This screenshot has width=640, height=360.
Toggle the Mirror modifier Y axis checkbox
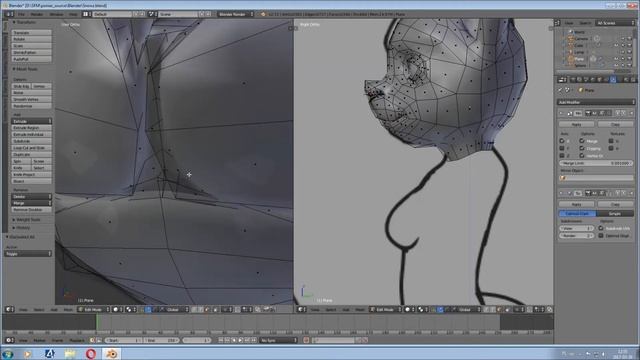click(x=562, y=148)
